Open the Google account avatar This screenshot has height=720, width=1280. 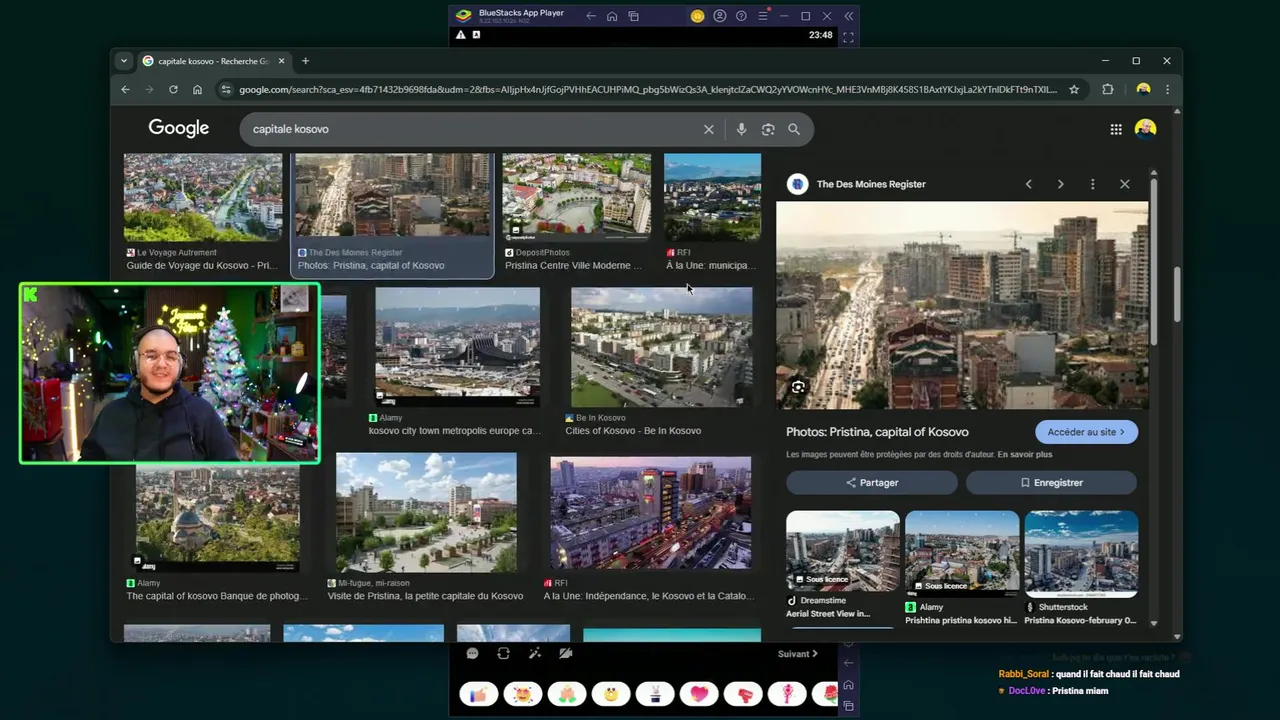point(1146,129)
